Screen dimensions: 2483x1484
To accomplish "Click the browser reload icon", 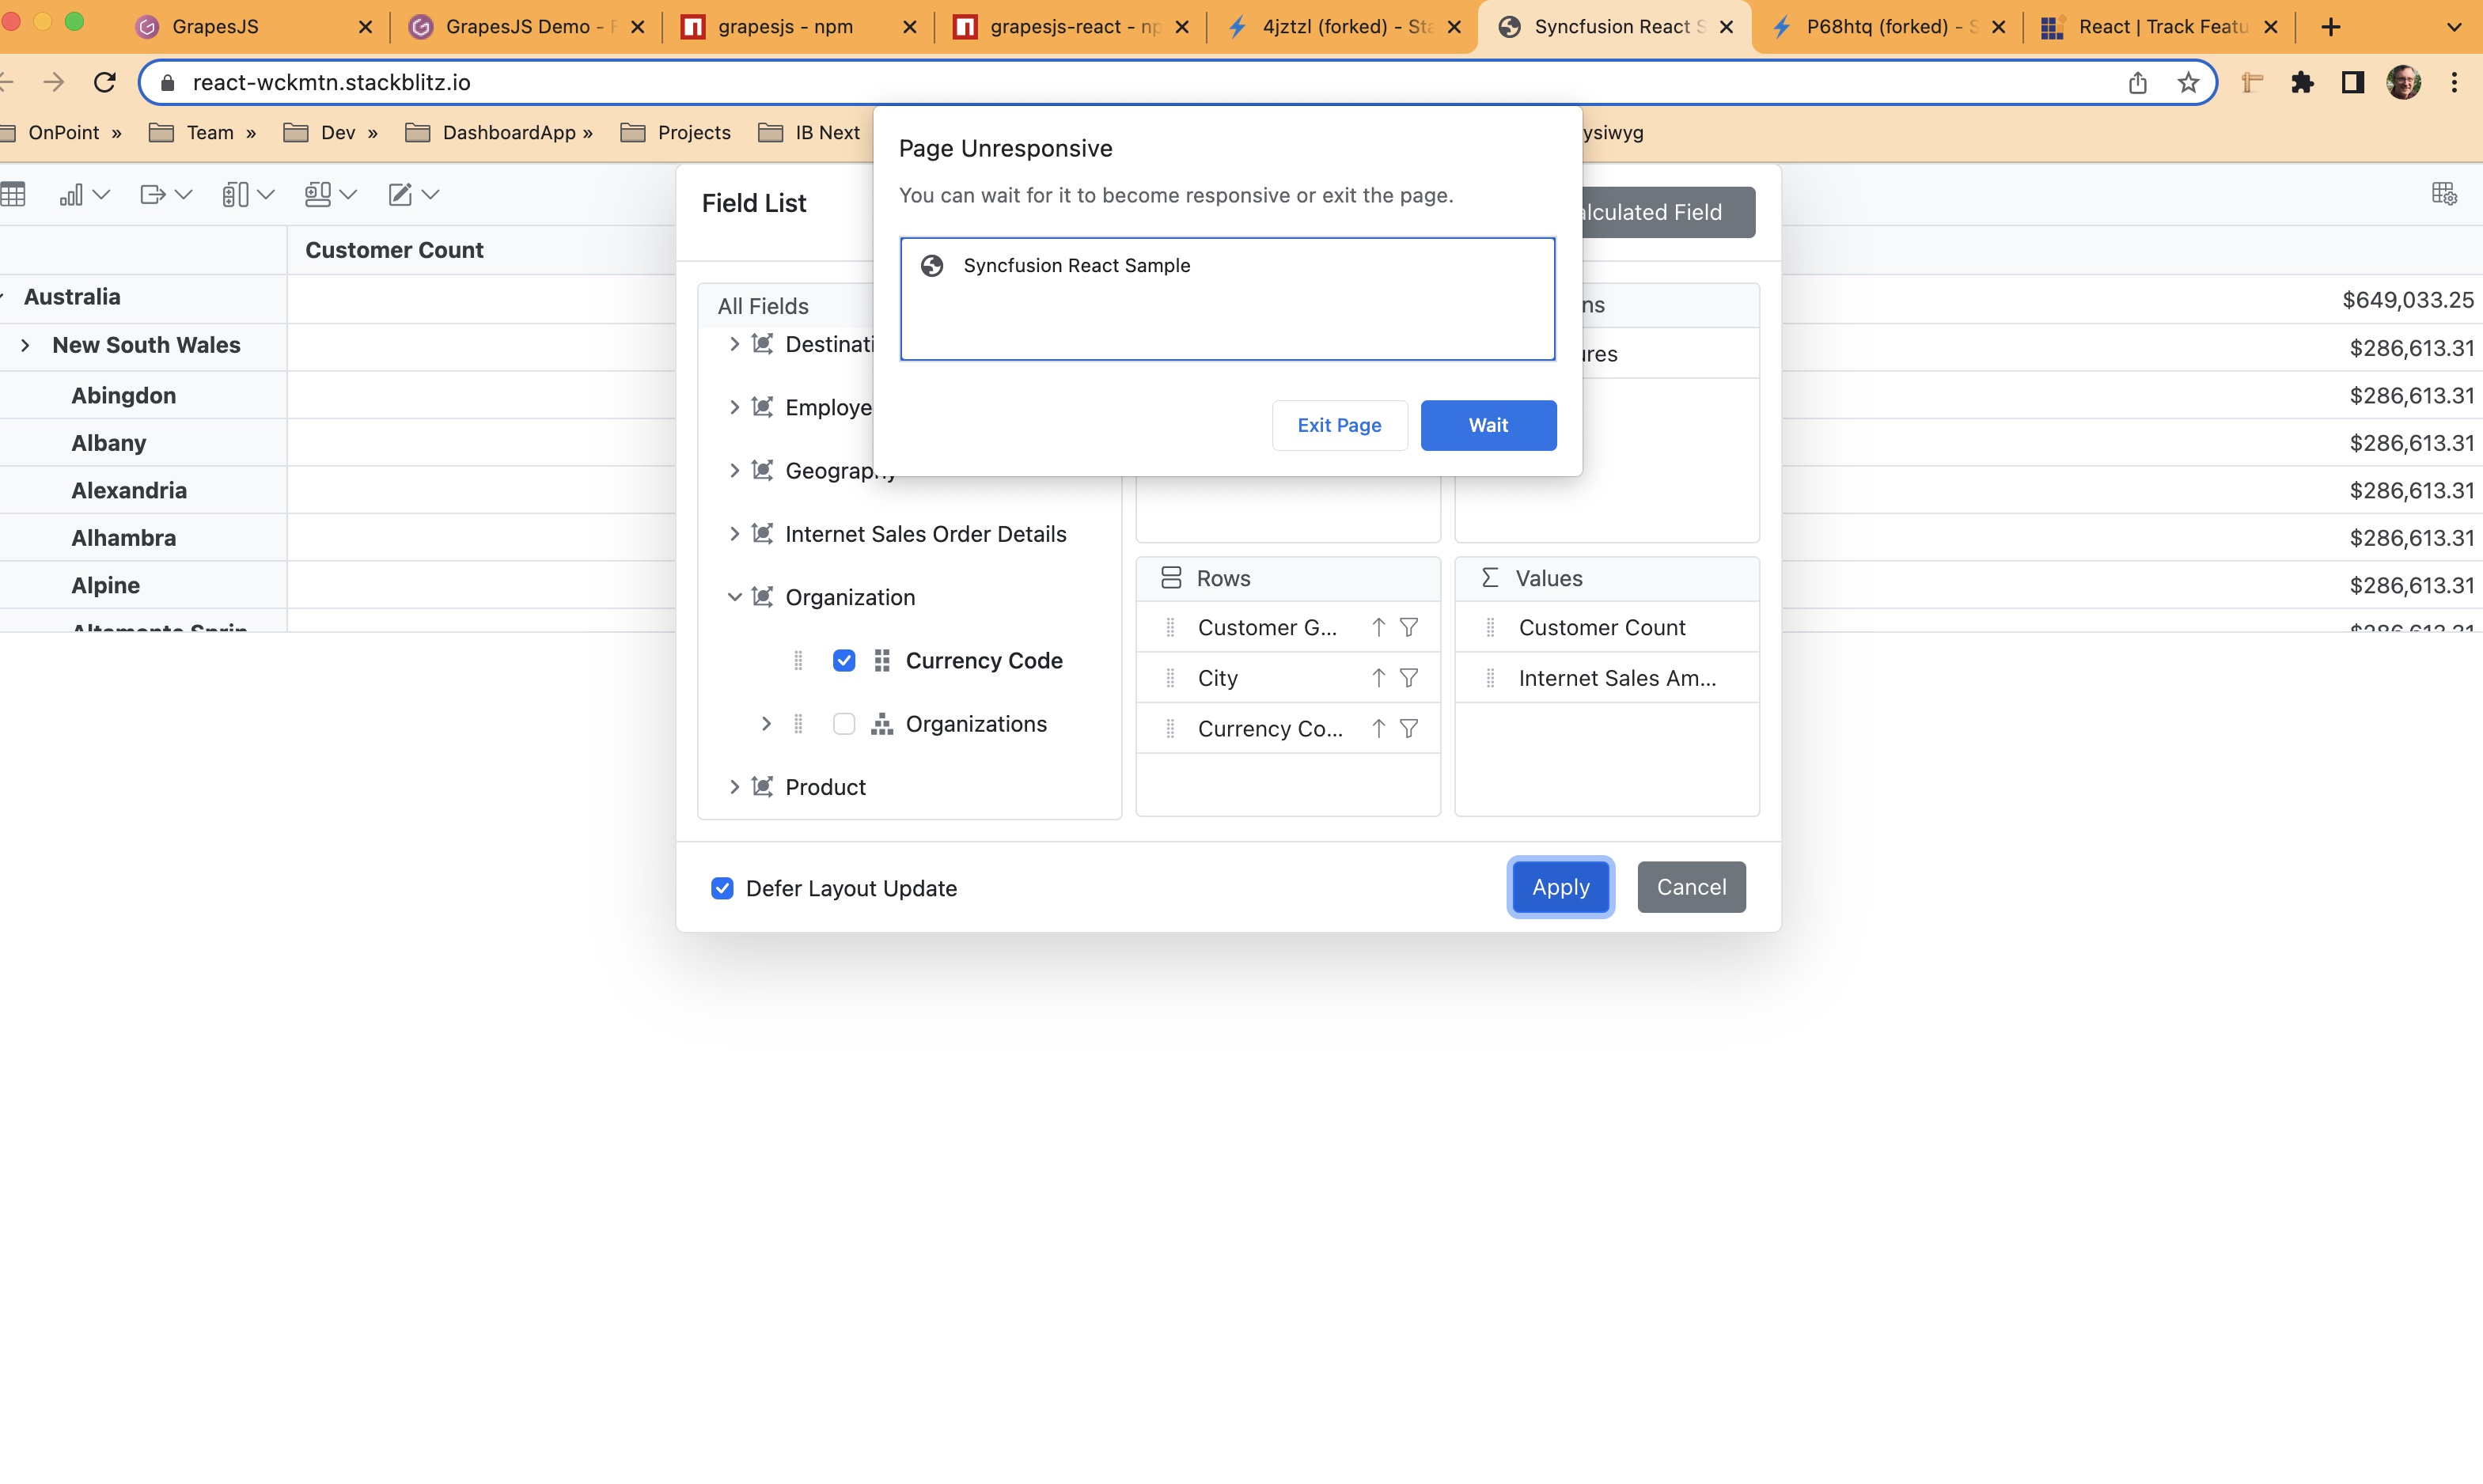I will pos(104,82).
